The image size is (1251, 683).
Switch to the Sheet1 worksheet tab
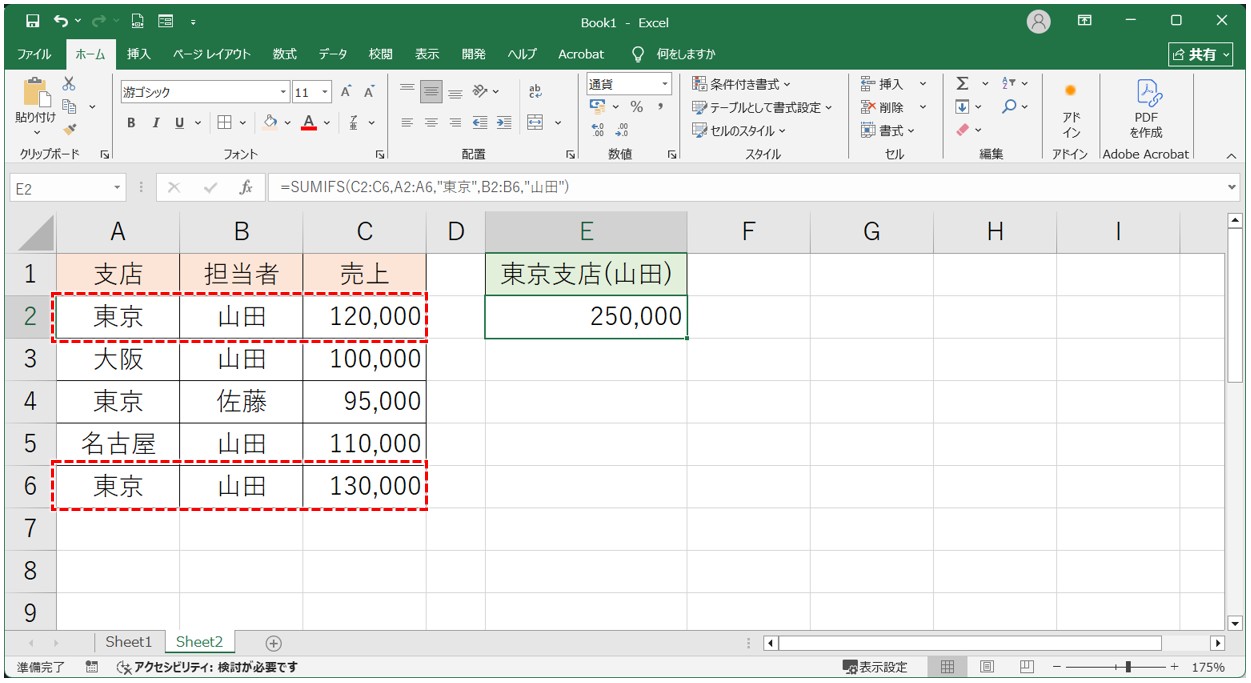tap(129, 642)
